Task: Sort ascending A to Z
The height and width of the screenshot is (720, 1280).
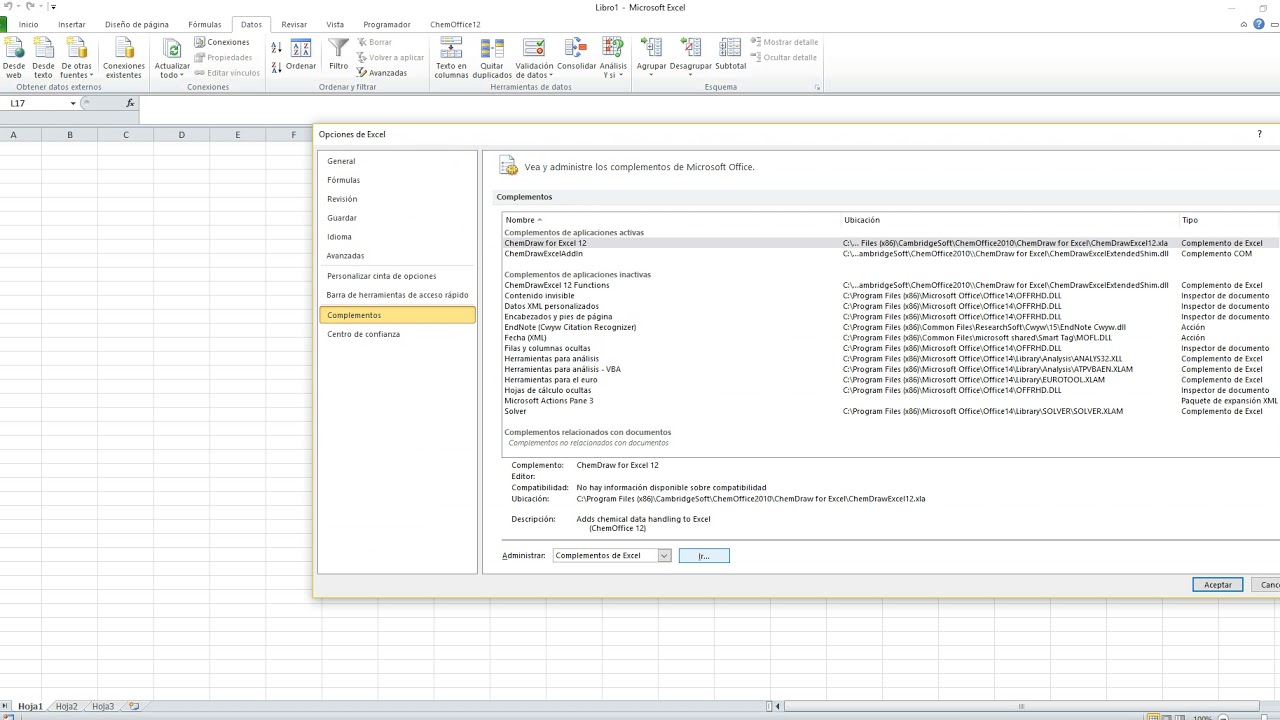Action: tap(277, 47)
